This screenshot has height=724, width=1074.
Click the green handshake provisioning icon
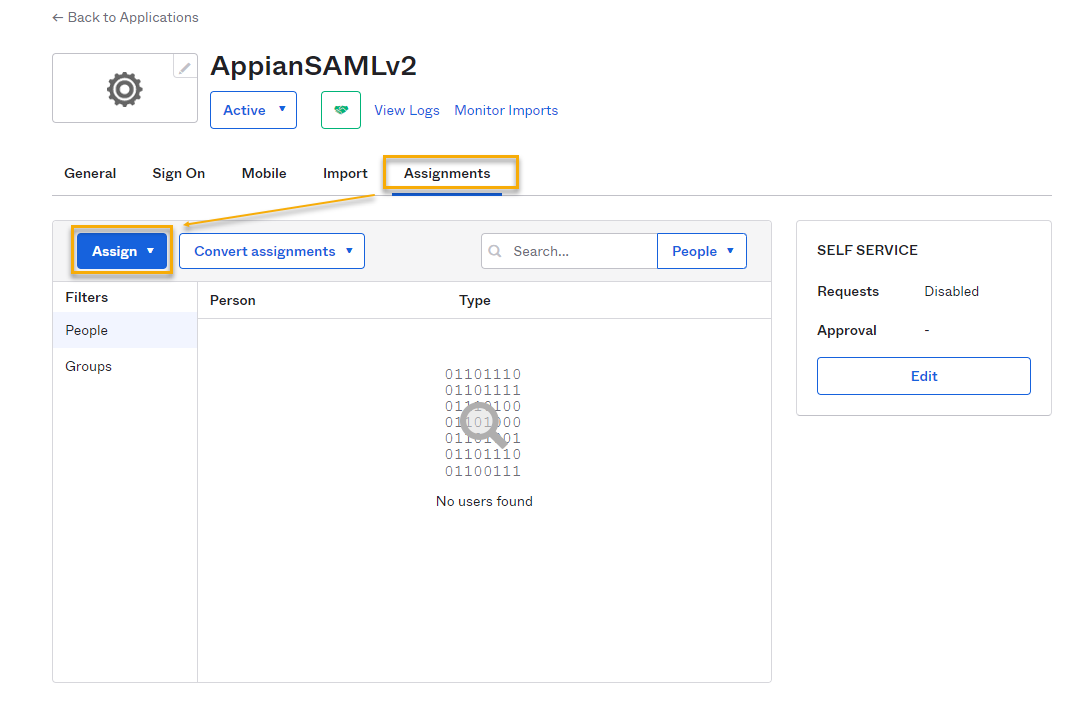(341, 110)
